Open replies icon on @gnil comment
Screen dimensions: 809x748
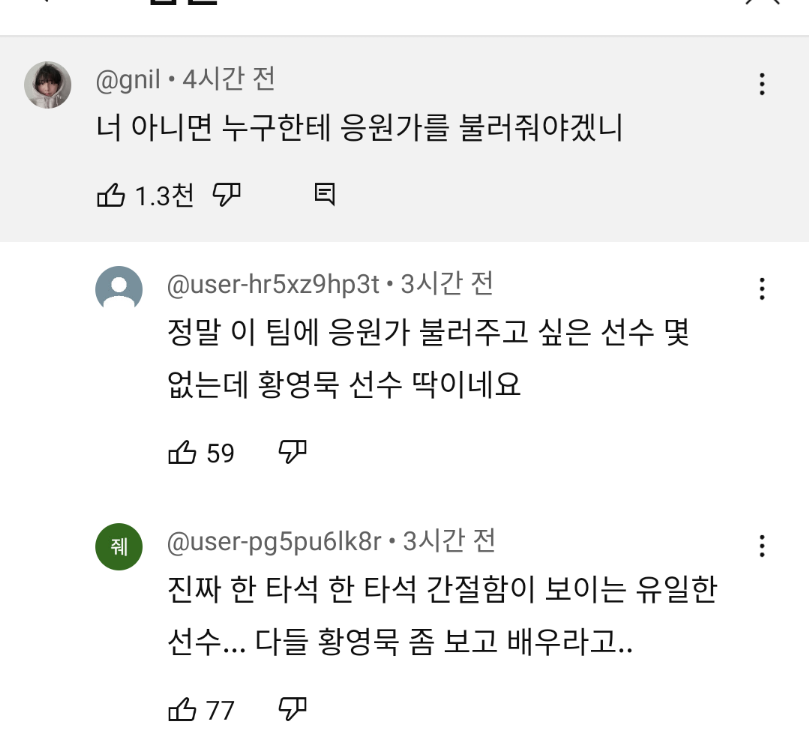pos(325,194)
